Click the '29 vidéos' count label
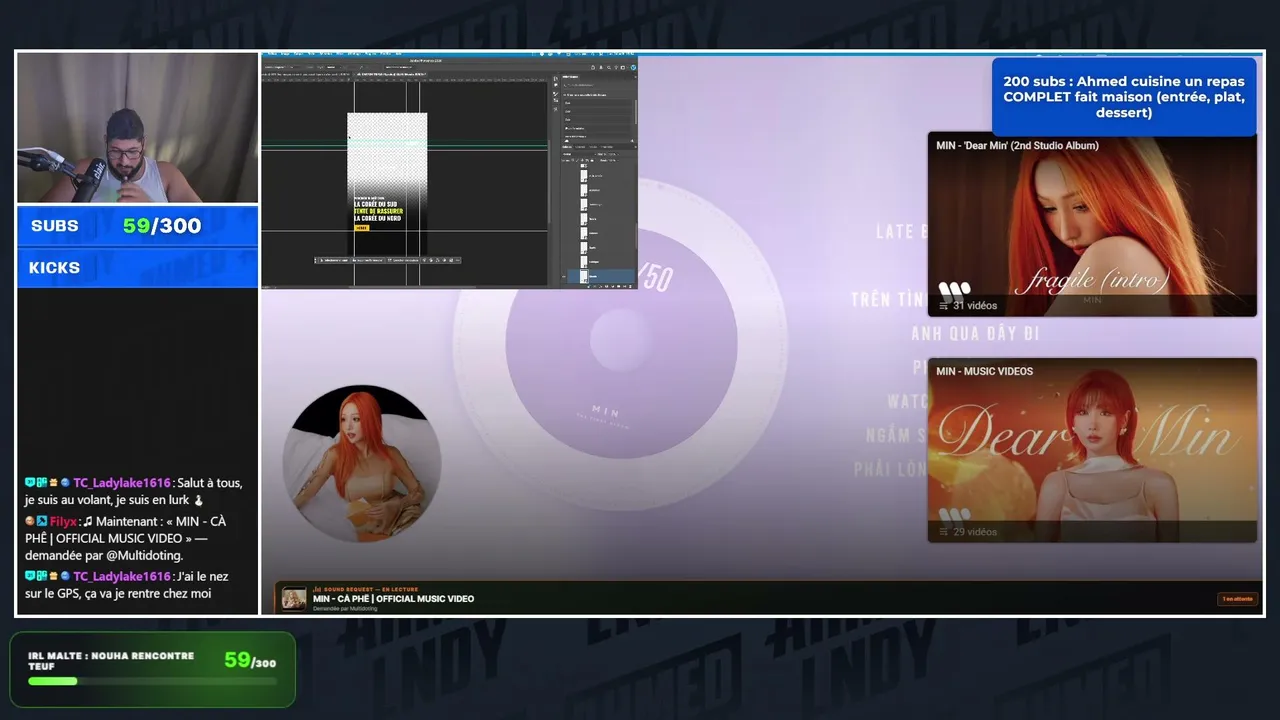The width and height of the screenshot is (1280, 720). (975, 532)
